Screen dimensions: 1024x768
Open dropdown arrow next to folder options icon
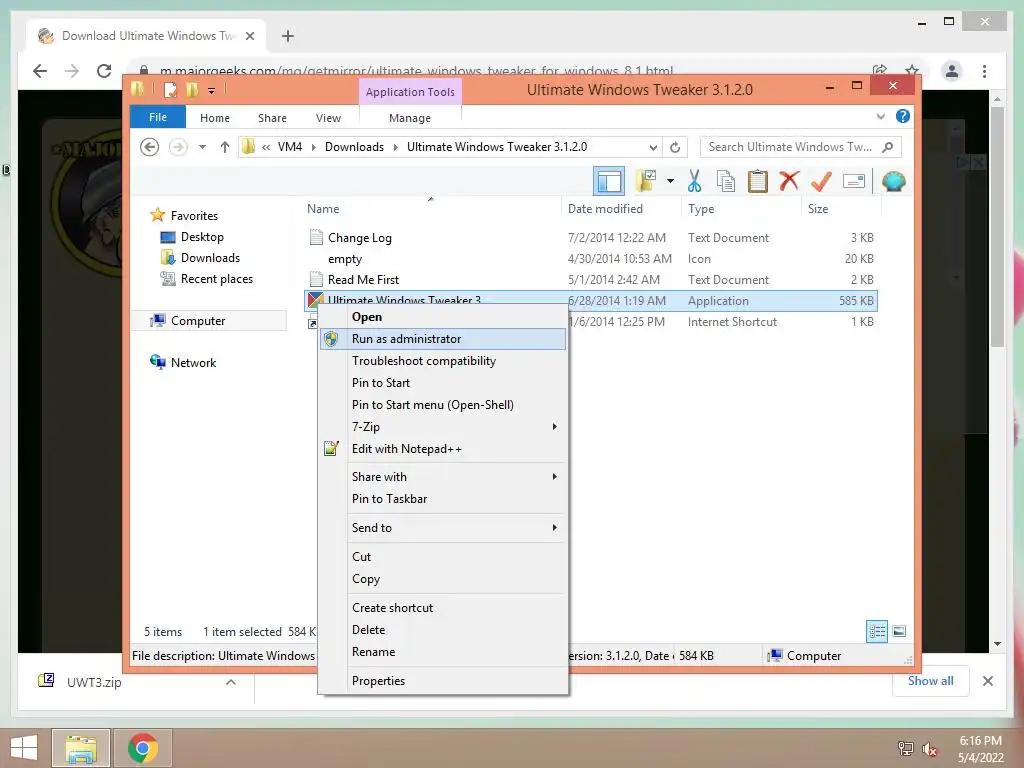tap(671, 181)
